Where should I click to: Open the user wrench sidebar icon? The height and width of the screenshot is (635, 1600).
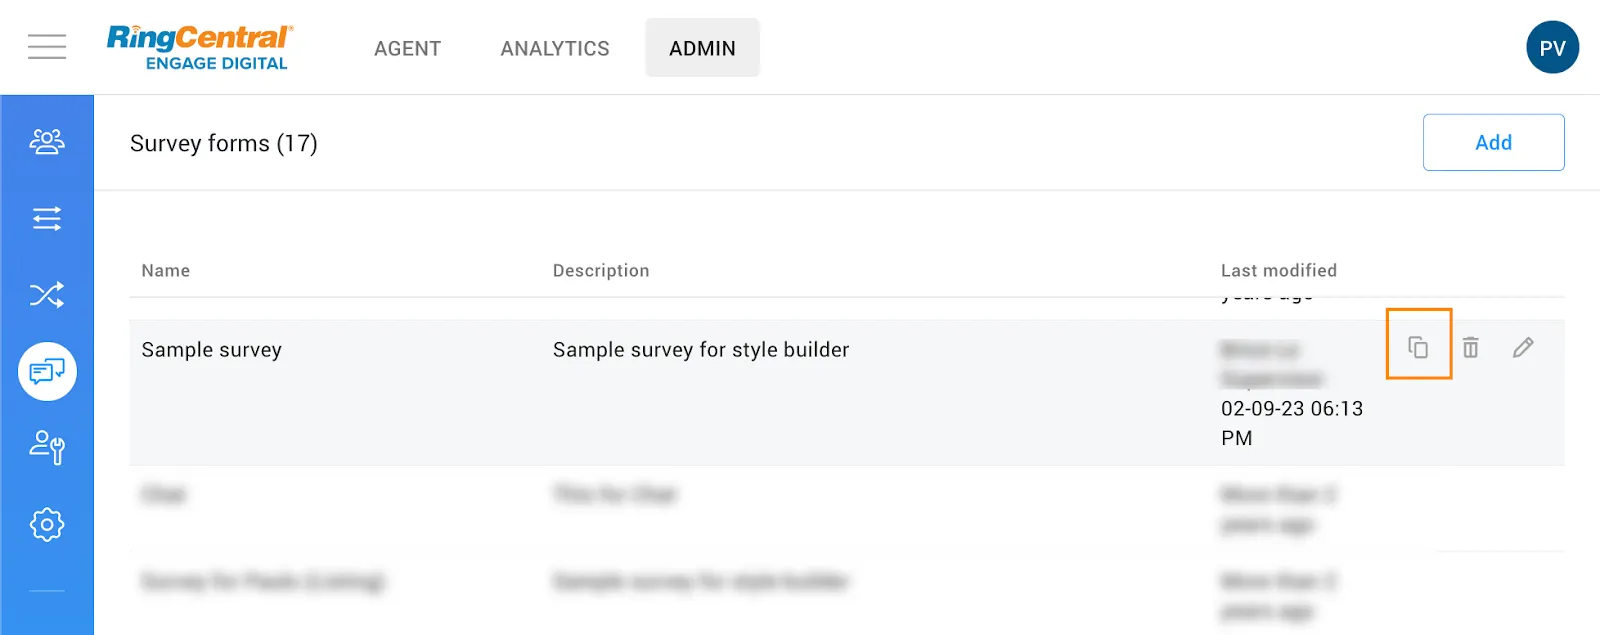[47, 447]
